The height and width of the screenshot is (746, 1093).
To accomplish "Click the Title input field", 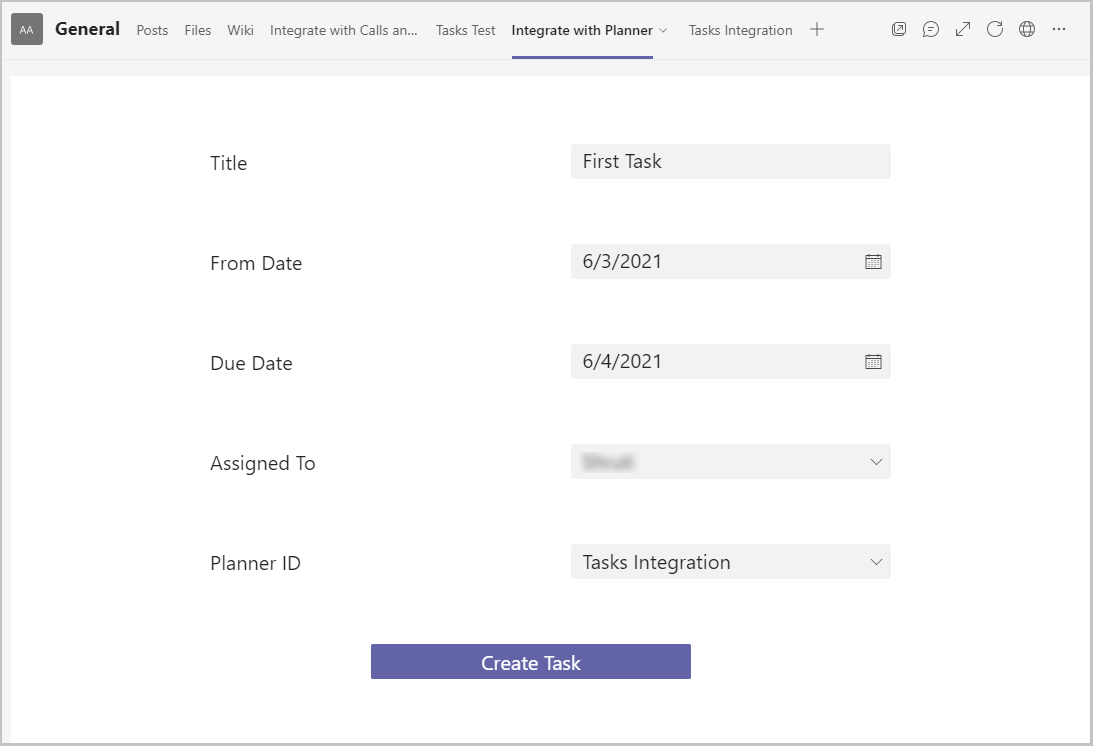I will click(x=730, y=162).
